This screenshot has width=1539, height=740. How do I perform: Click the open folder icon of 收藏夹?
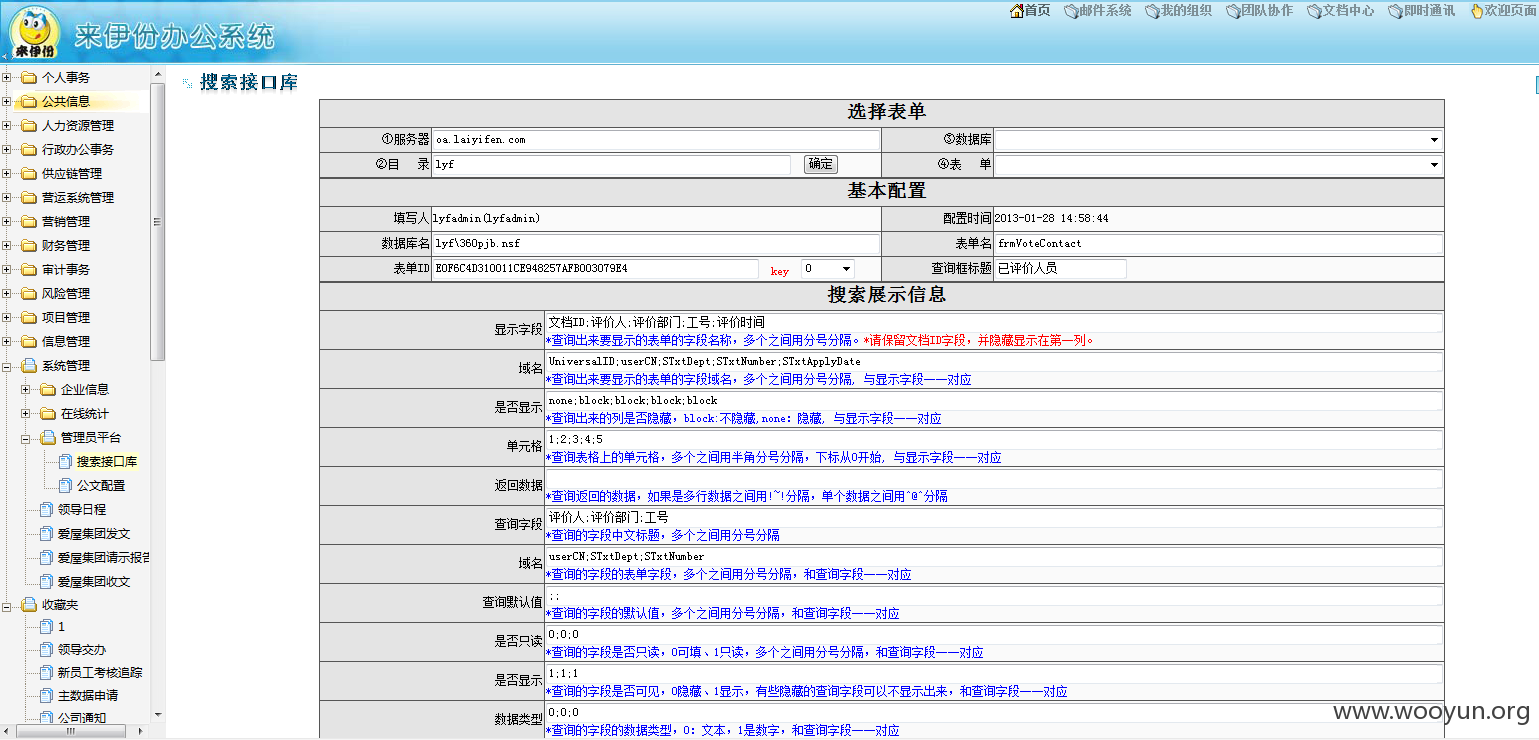[x=29, y=605]
